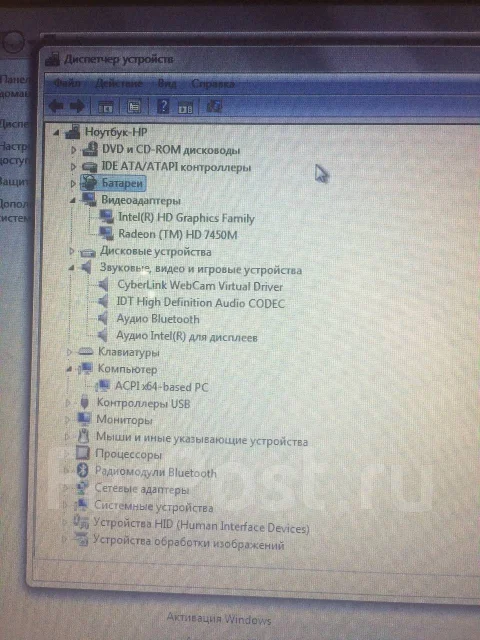Viewport: 480px width, 640px height.
Task: Open the Действие menu
Action: tap(119, 84)
